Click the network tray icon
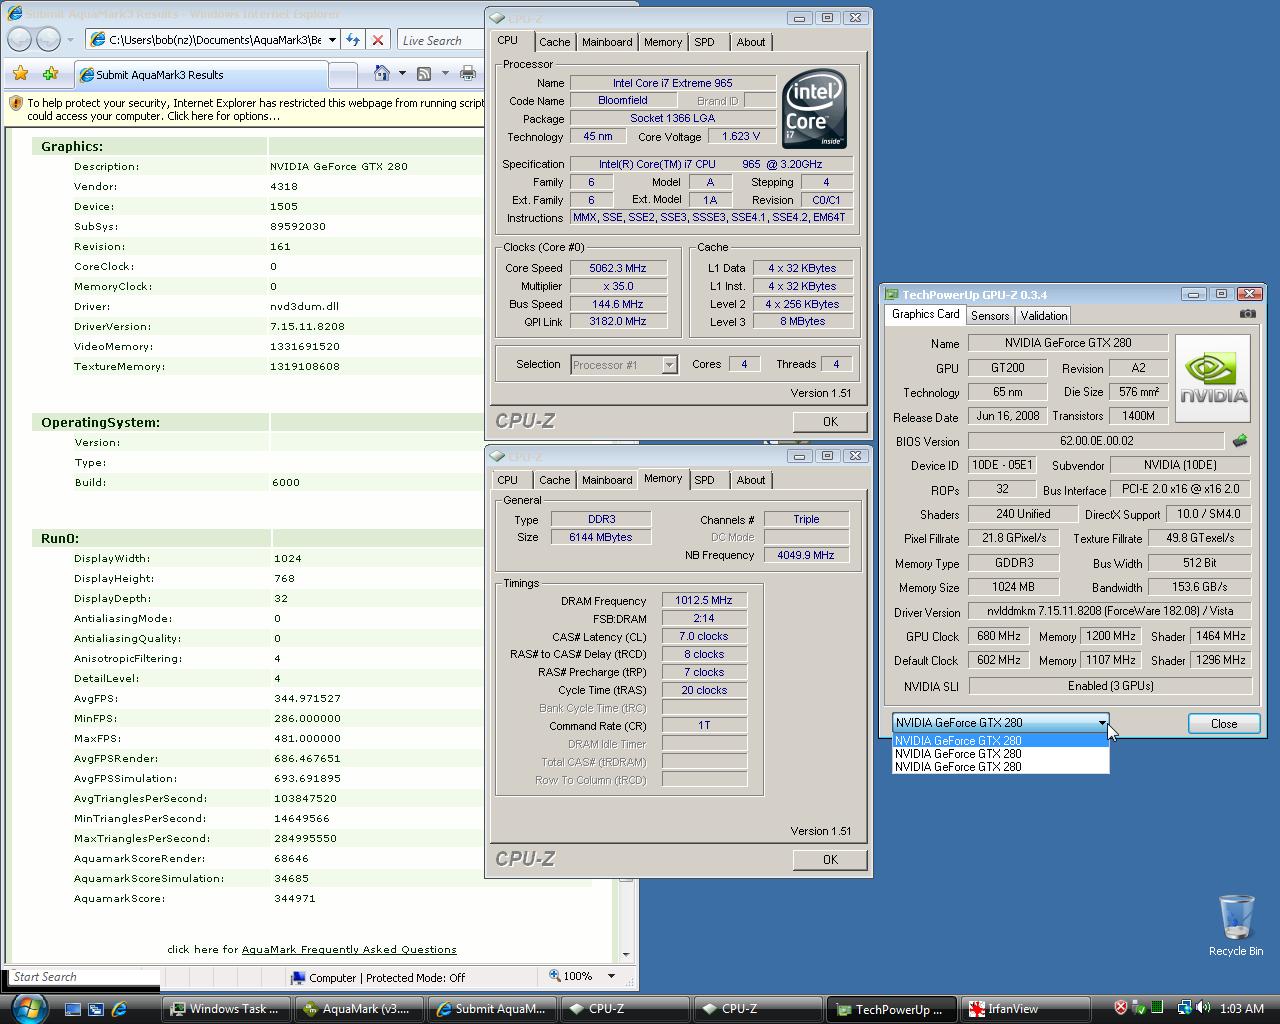The image size is (1280, 1024). pos(1185,1008)
